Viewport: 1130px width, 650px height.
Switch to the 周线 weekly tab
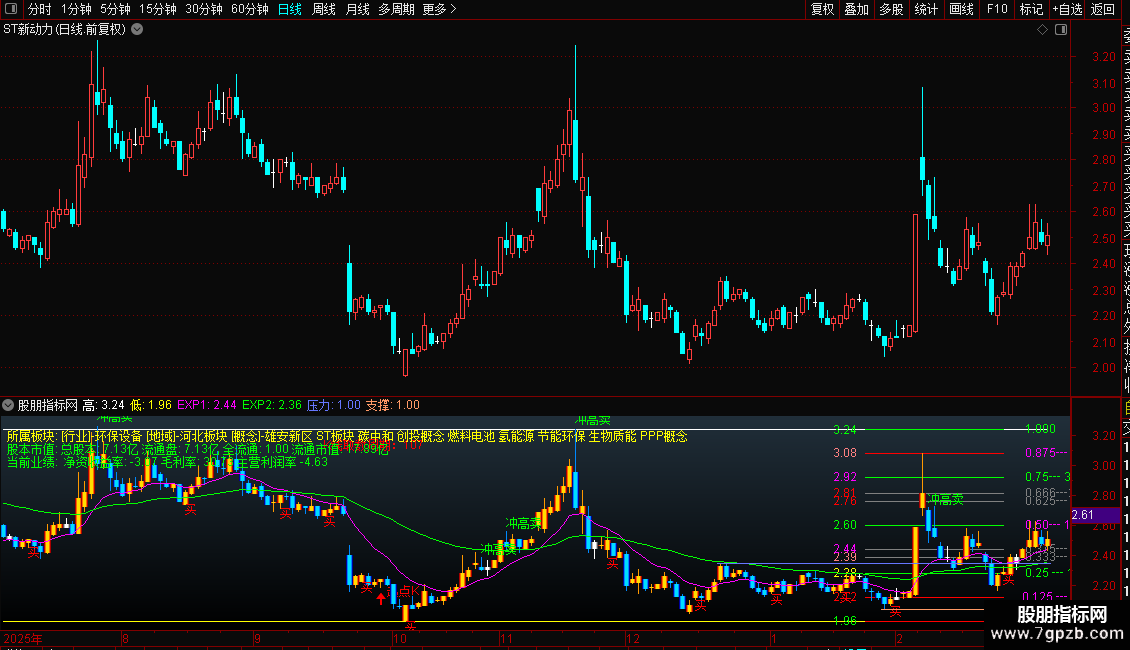(x=324, y=9)
